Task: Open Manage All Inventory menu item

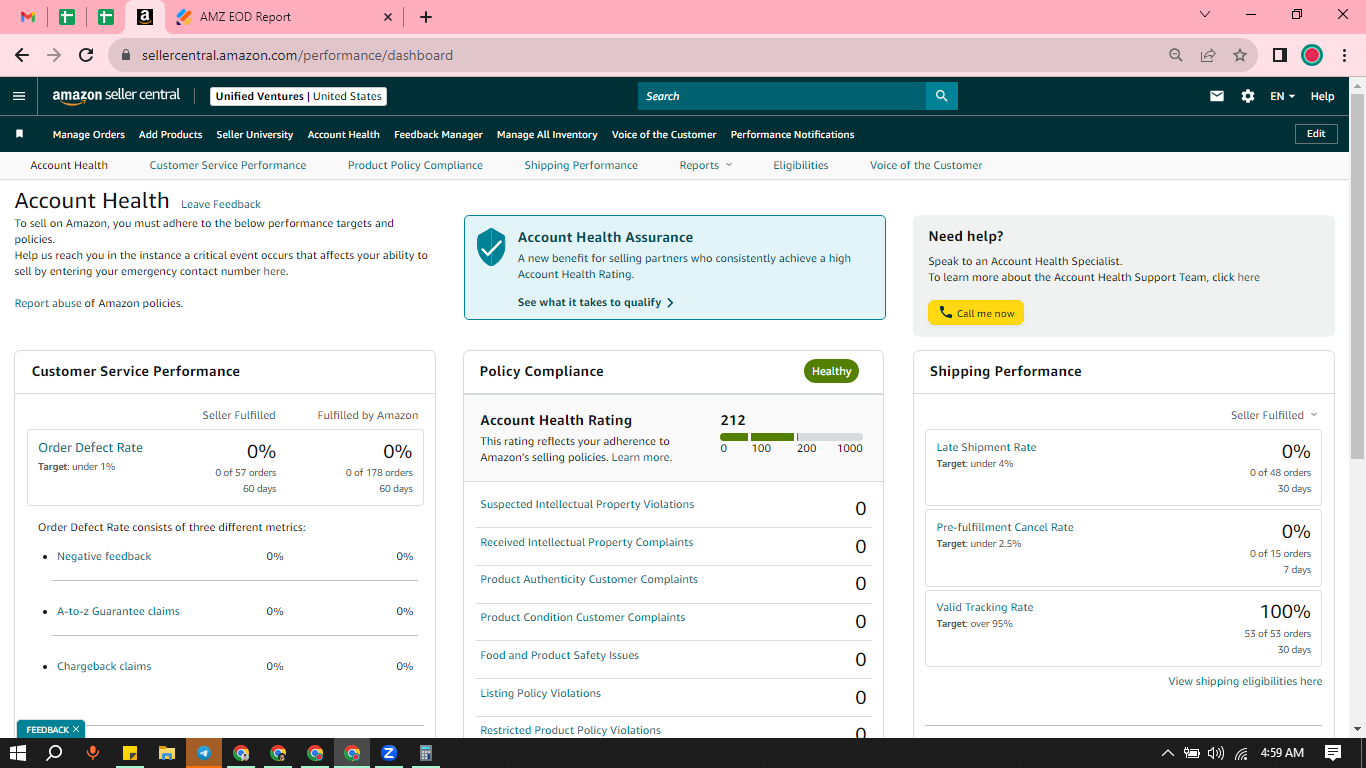Action: 547,134
